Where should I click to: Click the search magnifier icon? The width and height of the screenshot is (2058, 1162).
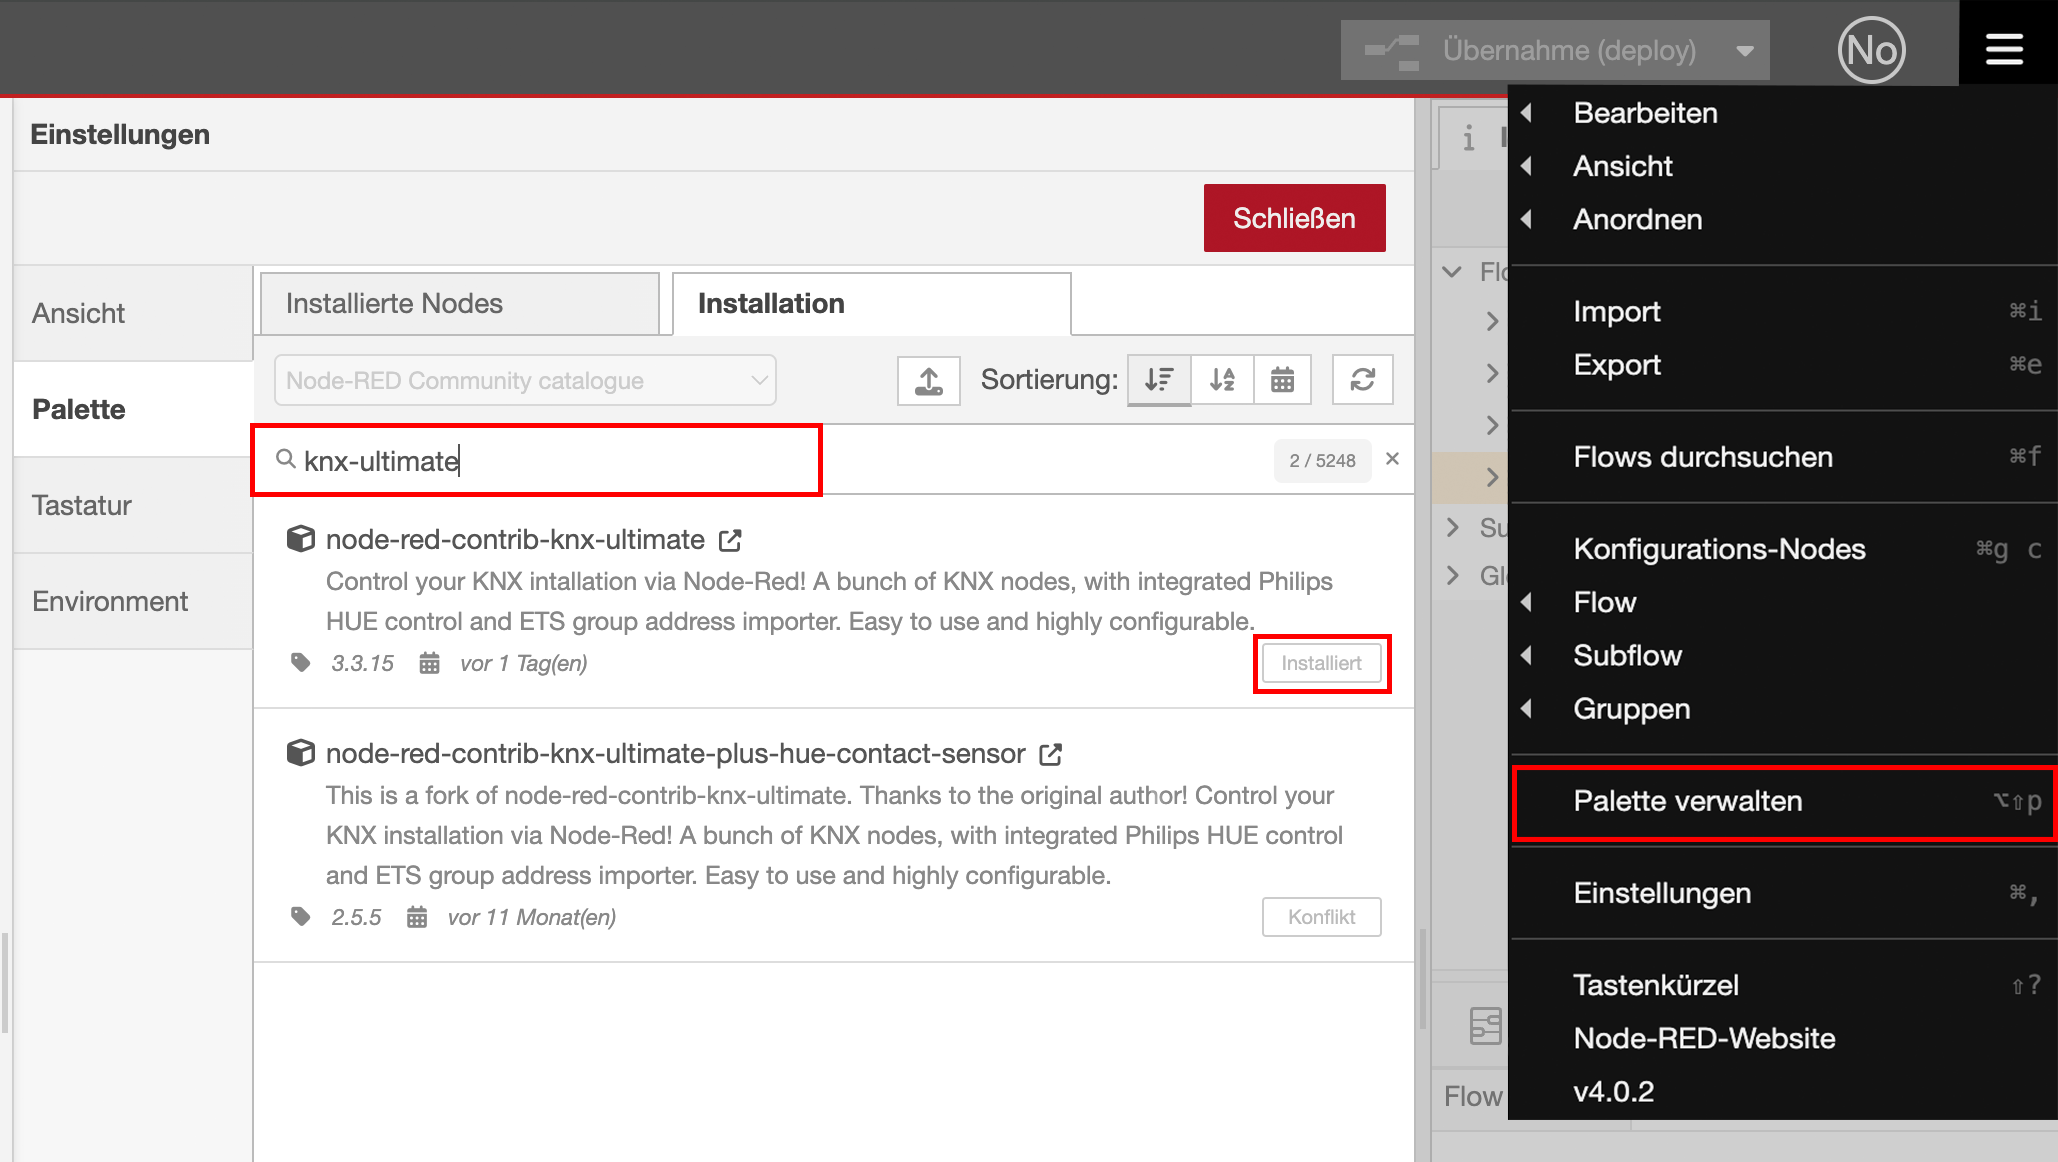click(285, 459)
